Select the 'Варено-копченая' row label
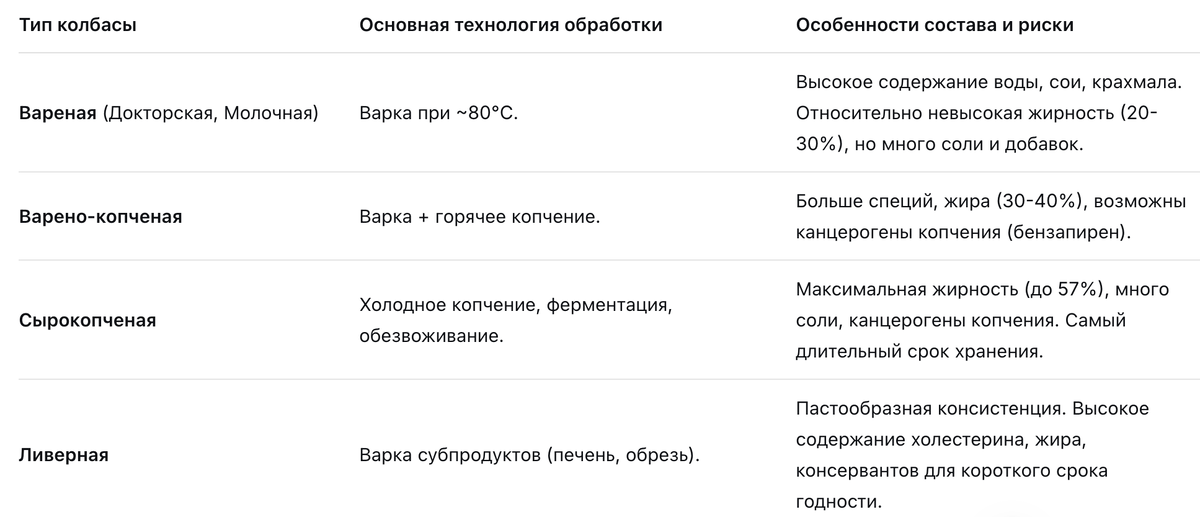This screenshot has height=517, width=1200. 101,216
